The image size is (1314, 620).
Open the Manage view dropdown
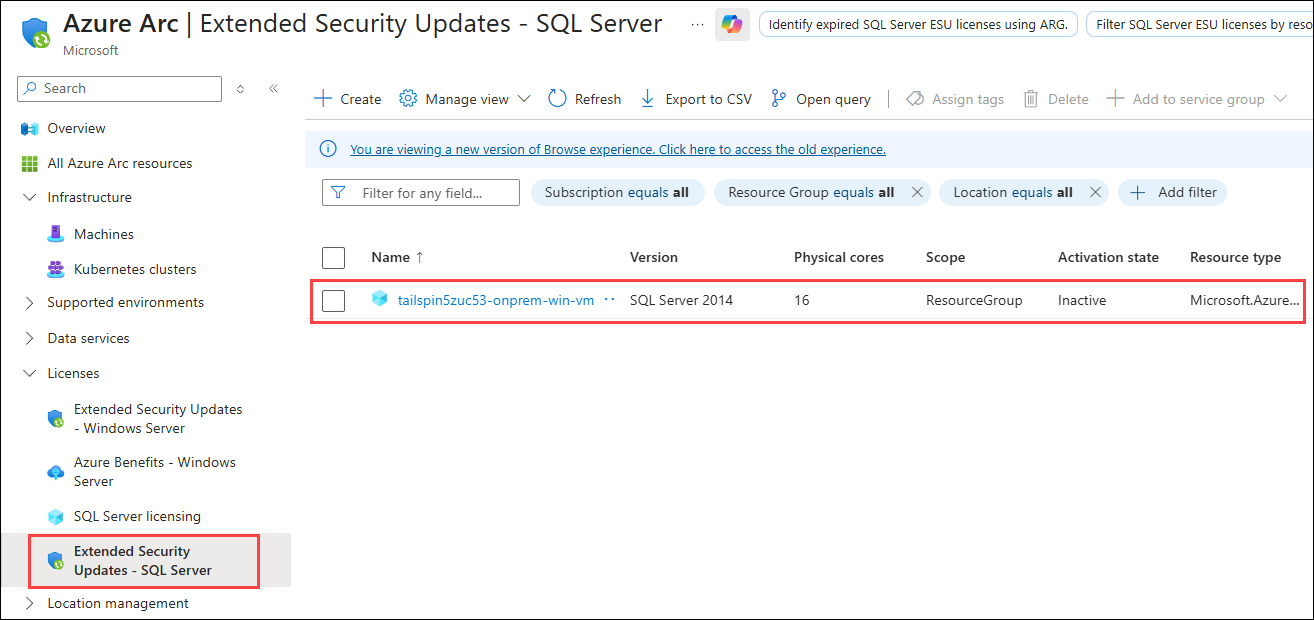464,98
